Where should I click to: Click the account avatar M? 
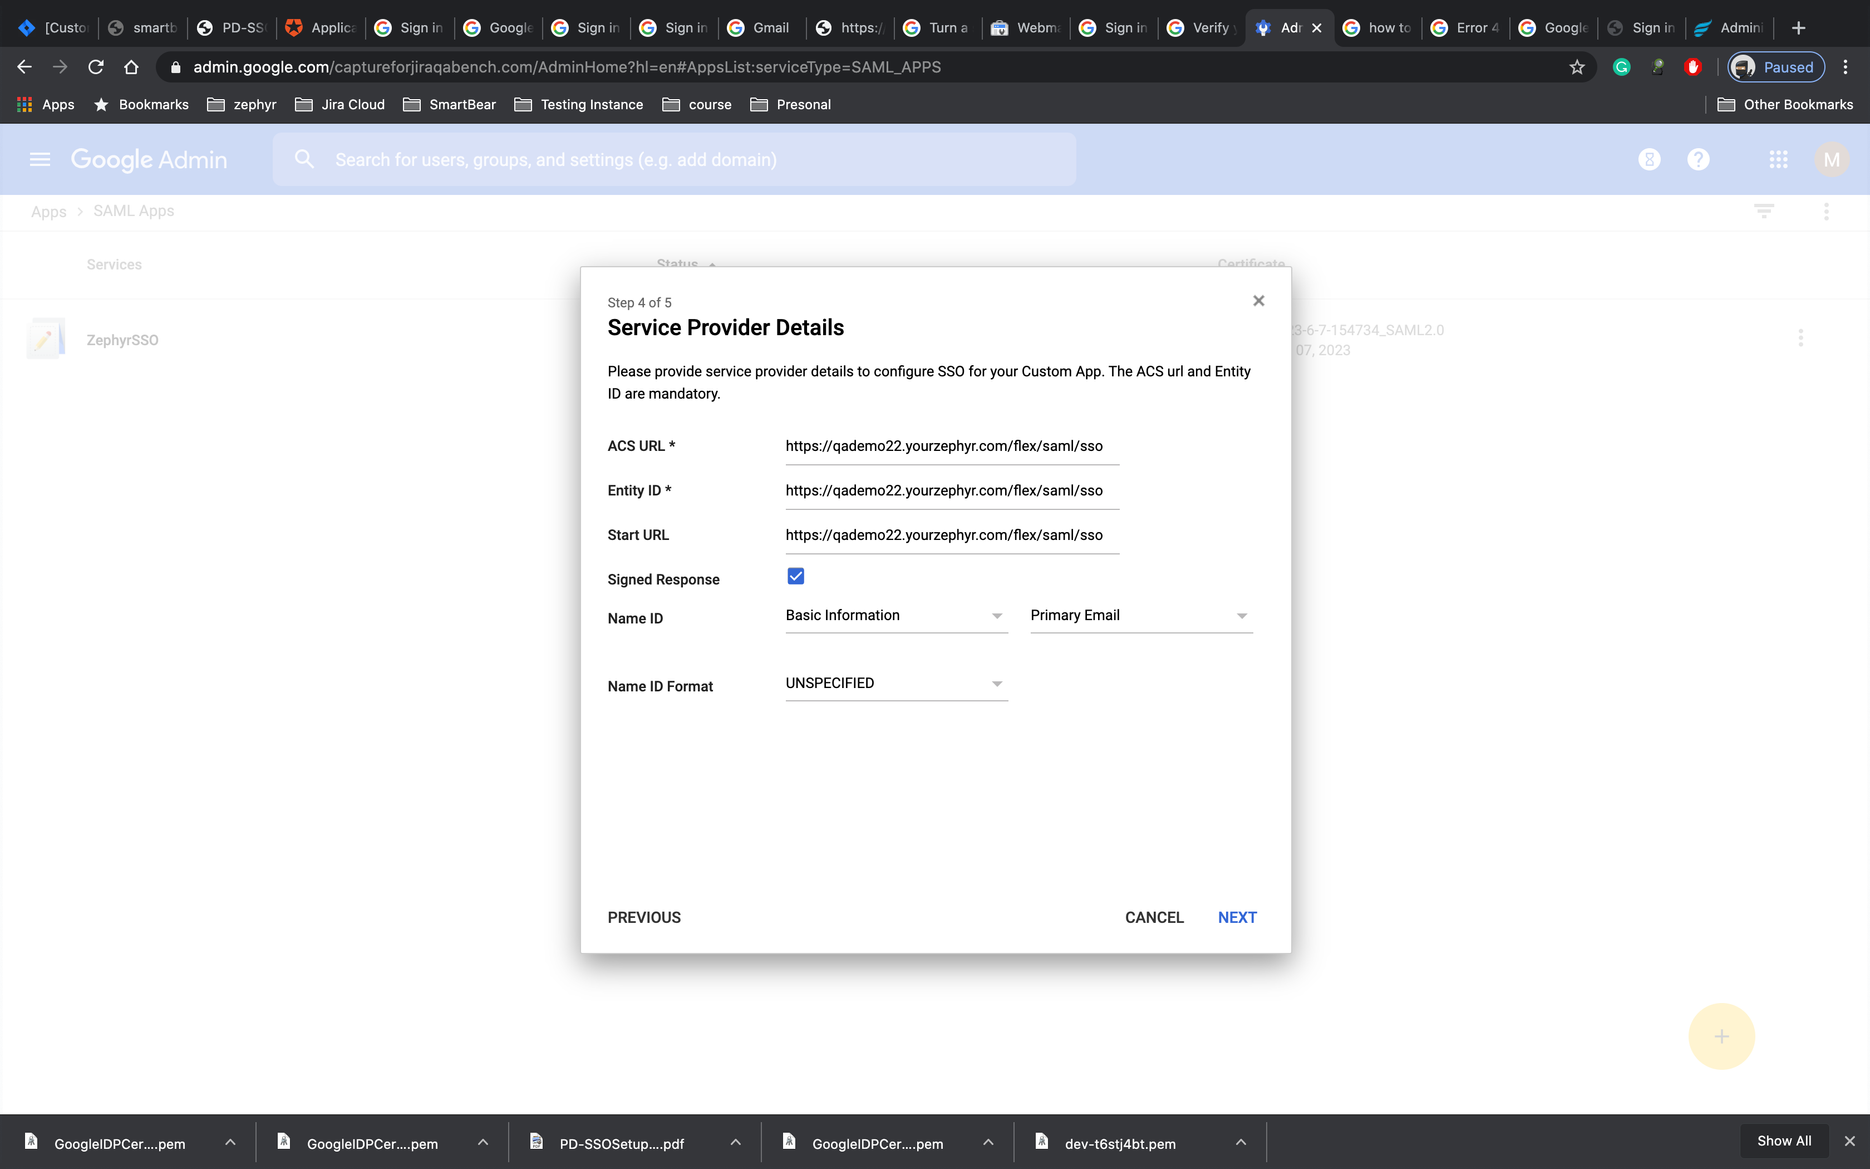(1831, 158)
